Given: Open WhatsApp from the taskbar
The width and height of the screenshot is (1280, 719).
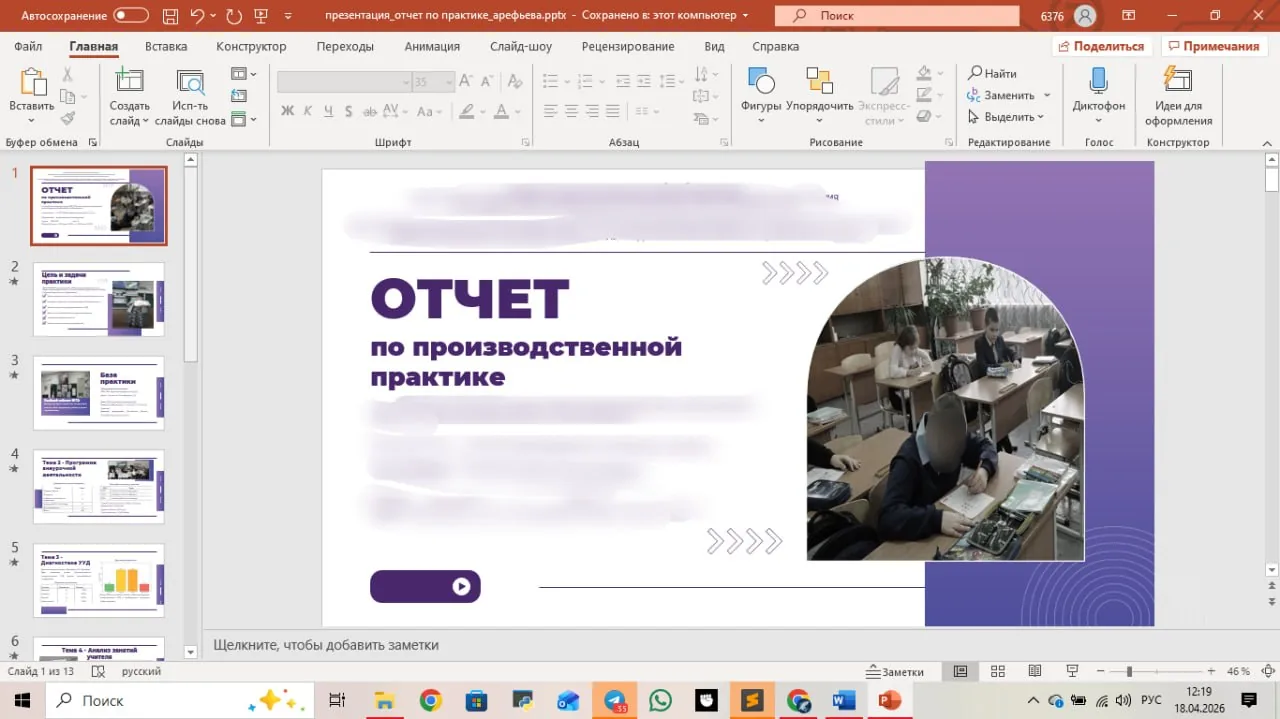Looking at the screenshot, I should pos(660,701).
